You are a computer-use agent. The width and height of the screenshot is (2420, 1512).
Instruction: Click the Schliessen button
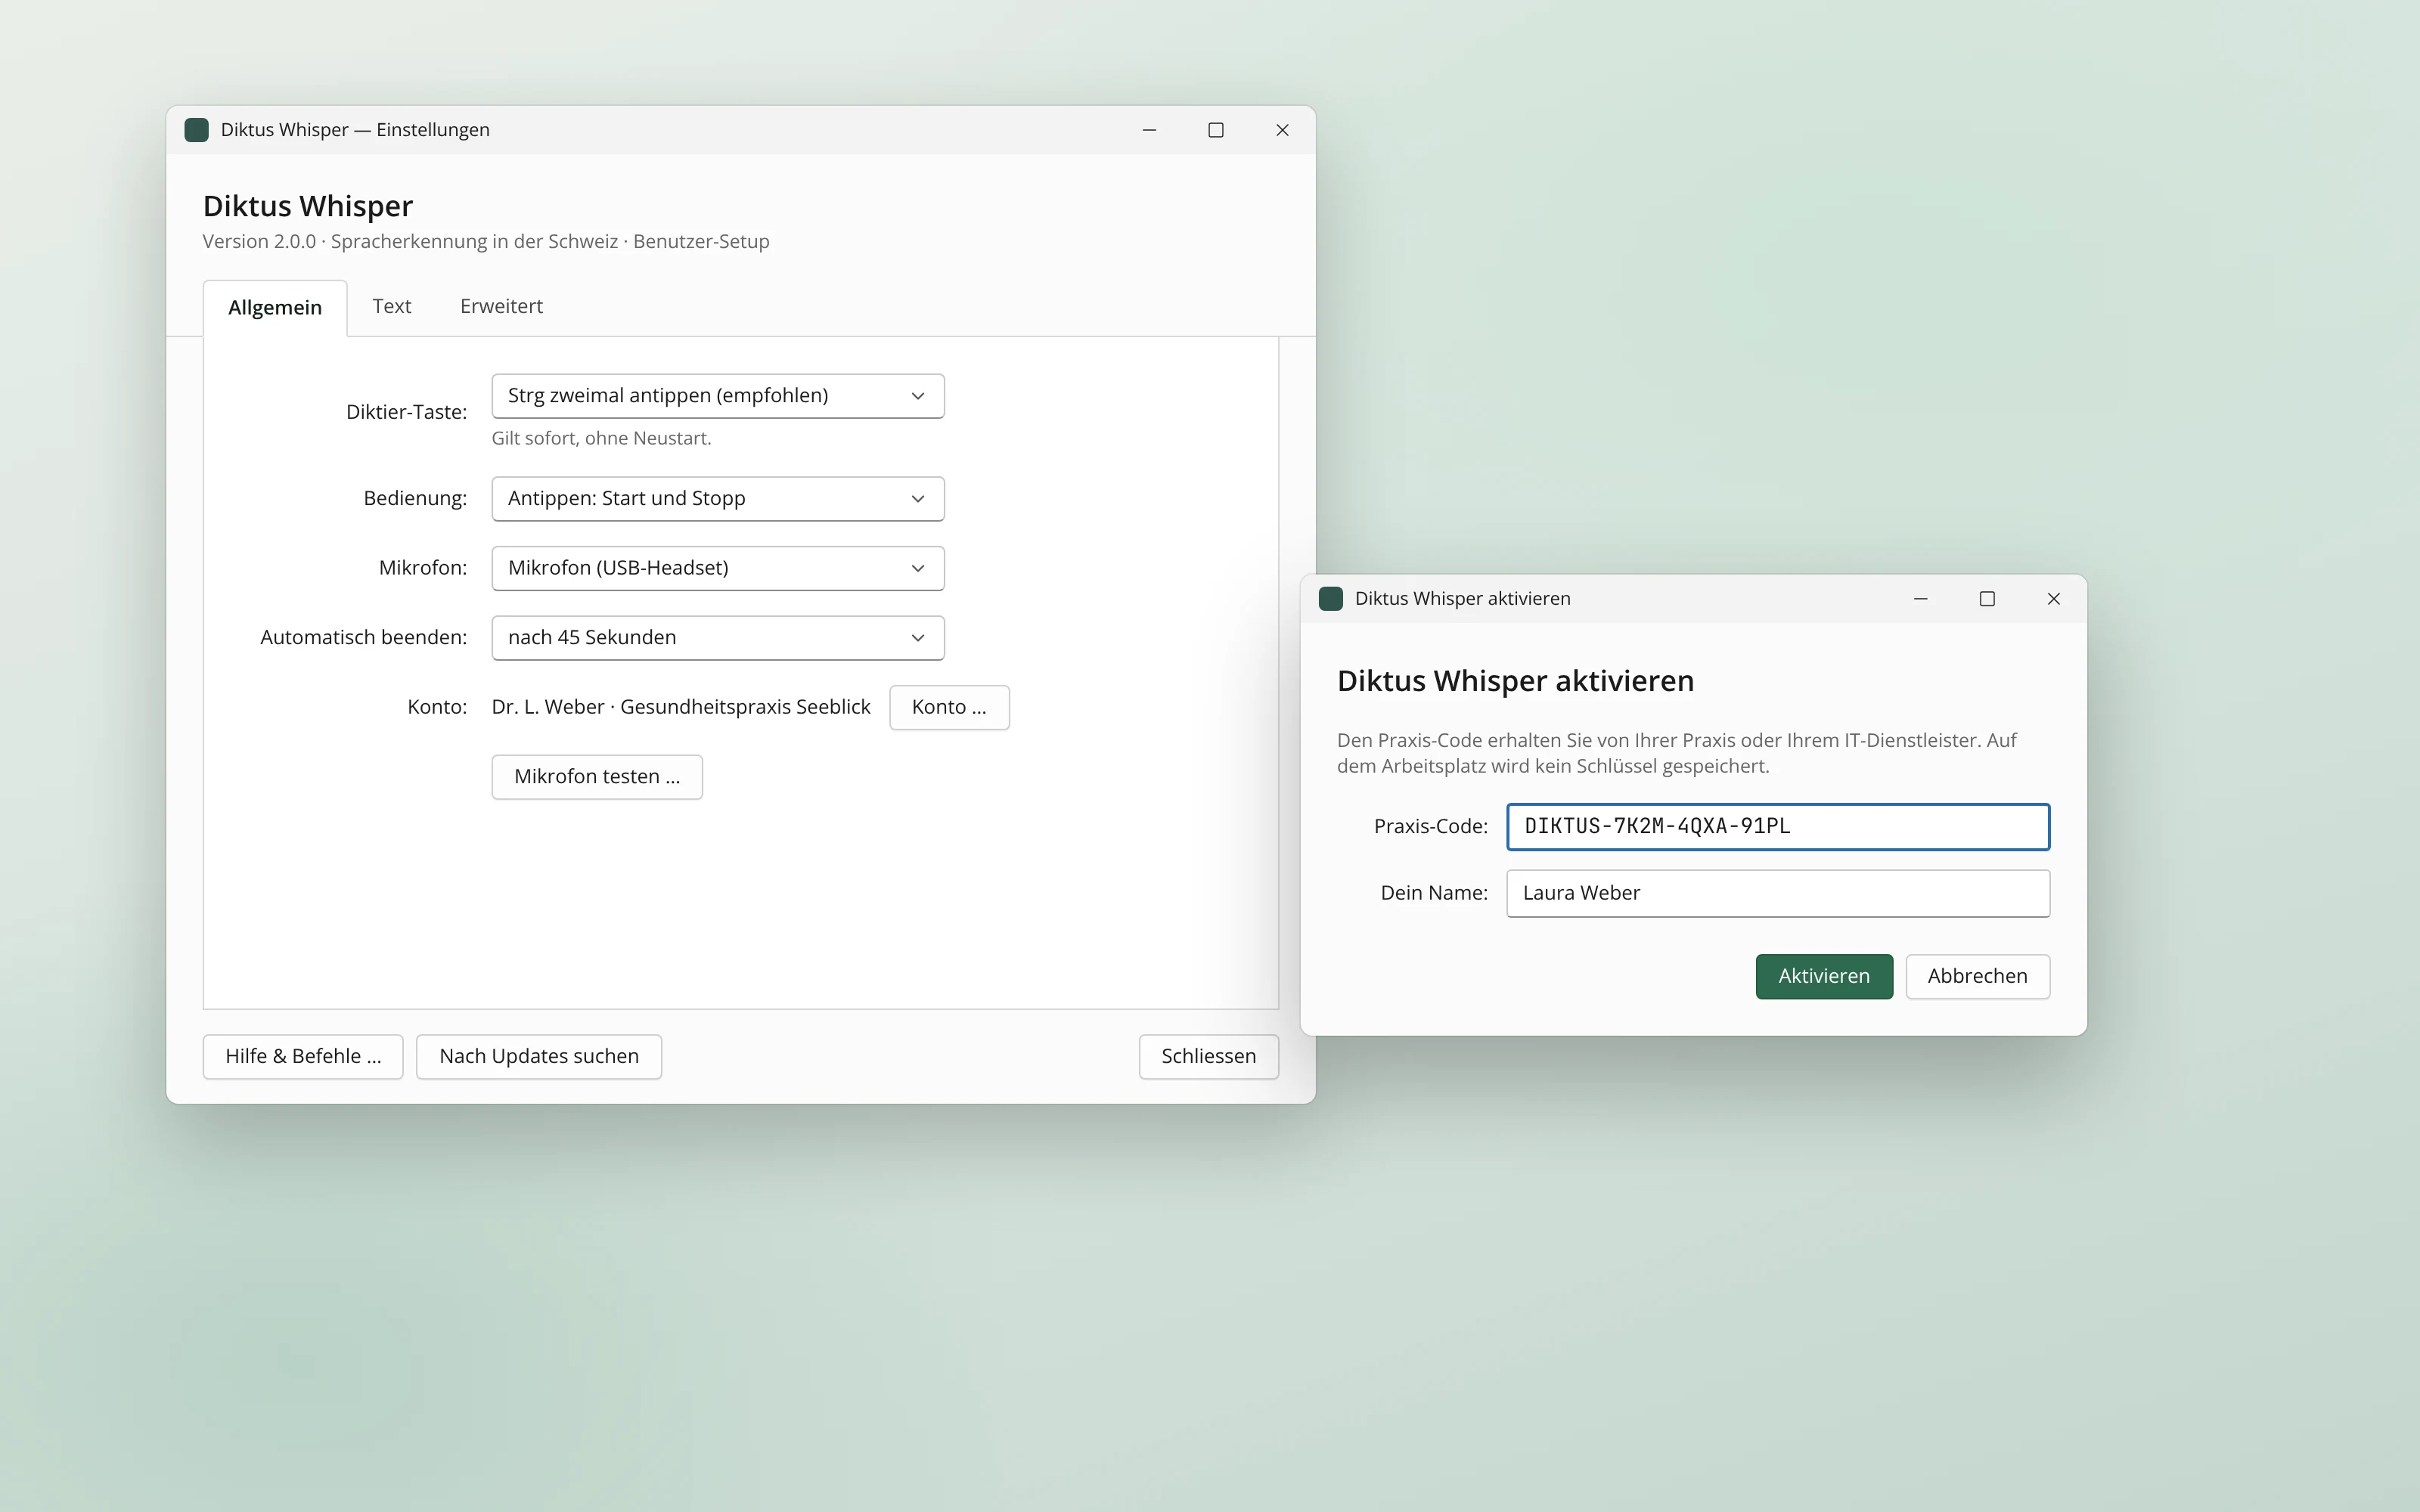1208,1057
